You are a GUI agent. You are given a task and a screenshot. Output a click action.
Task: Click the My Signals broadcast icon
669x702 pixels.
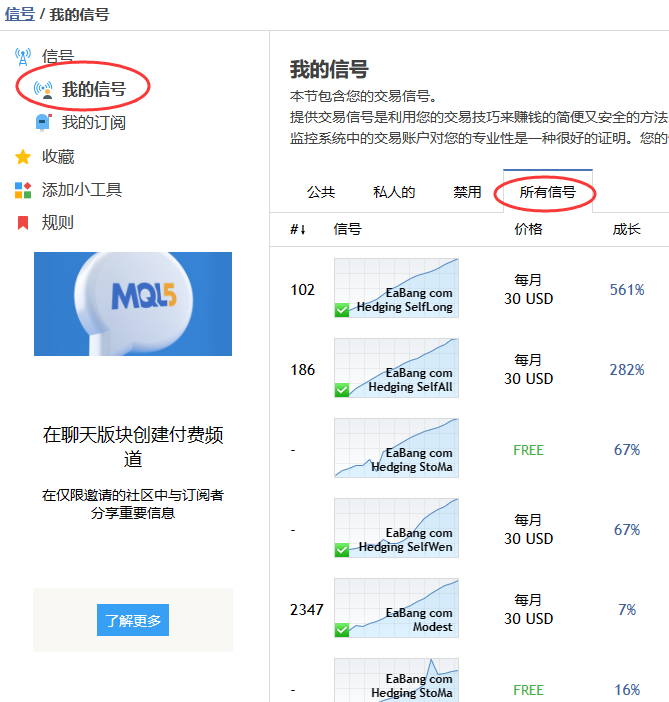[x=43, y=90]
